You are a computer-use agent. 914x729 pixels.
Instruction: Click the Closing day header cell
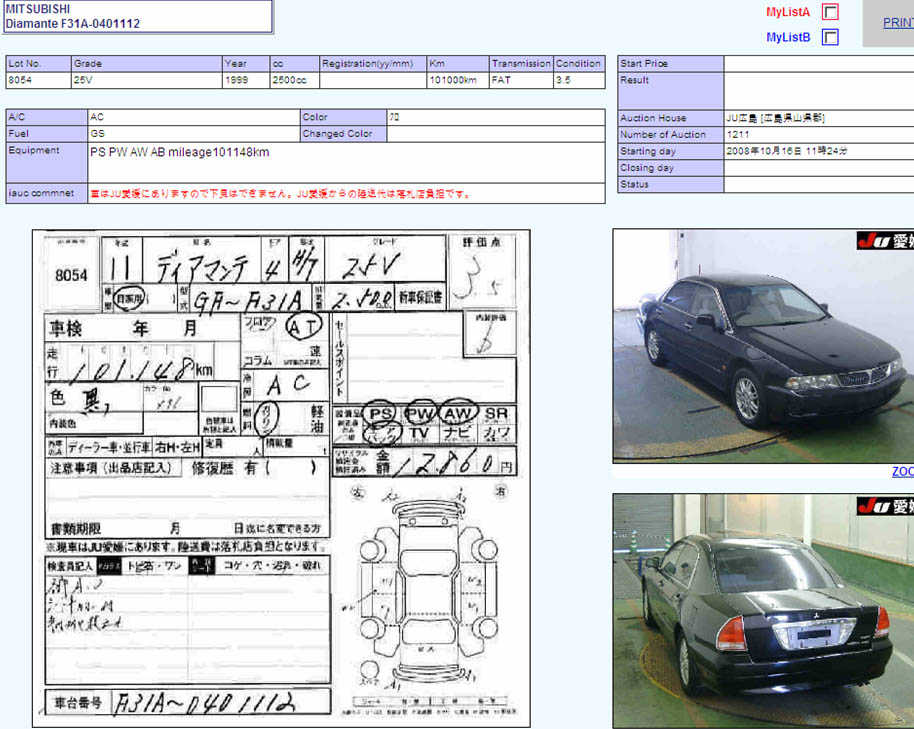click(671, 168)
